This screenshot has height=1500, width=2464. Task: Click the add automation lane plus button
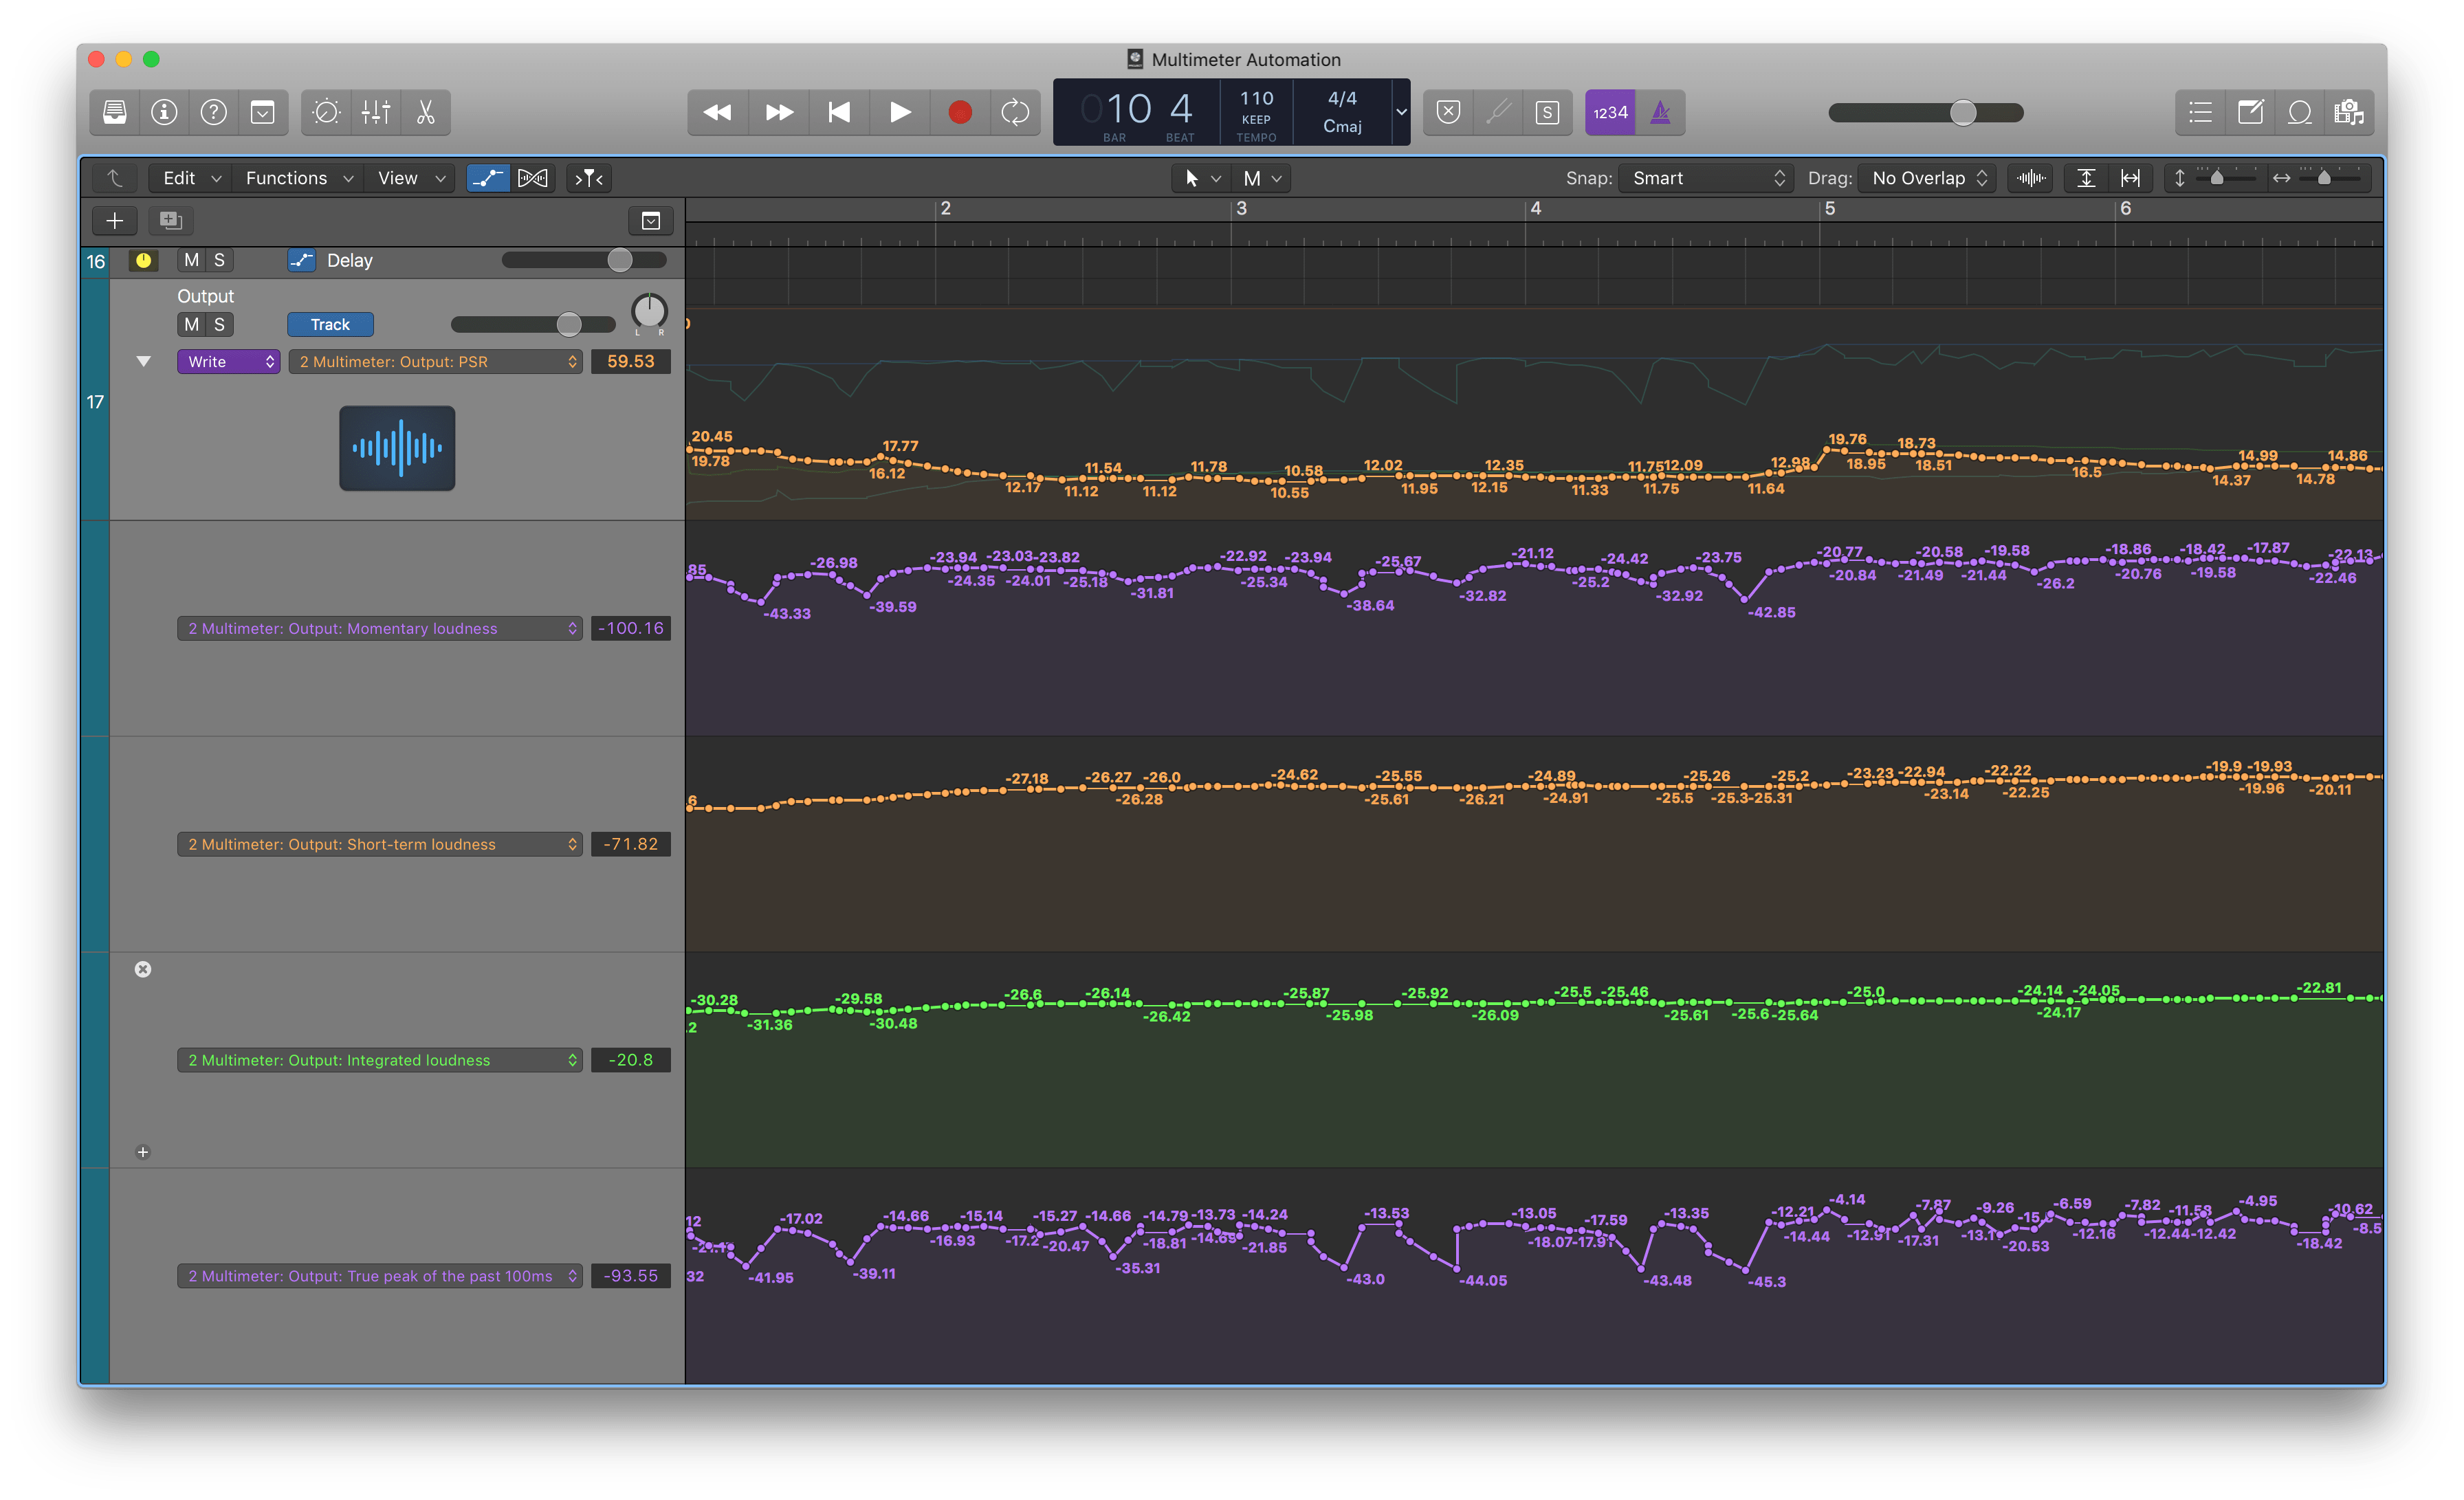tap(142, 1151)
